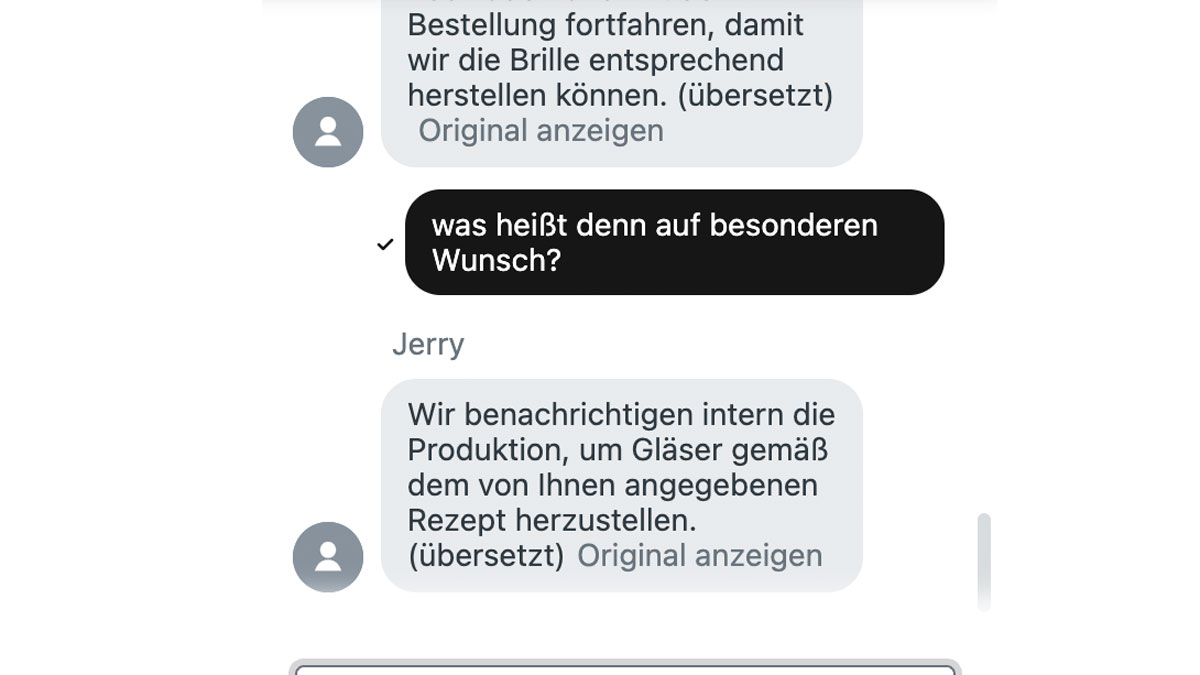The height and width of the screenshot is (675, 1200).
Task: Click the word 'Produktion,' in Jerry's message
Action: click(x=488, y=450)
